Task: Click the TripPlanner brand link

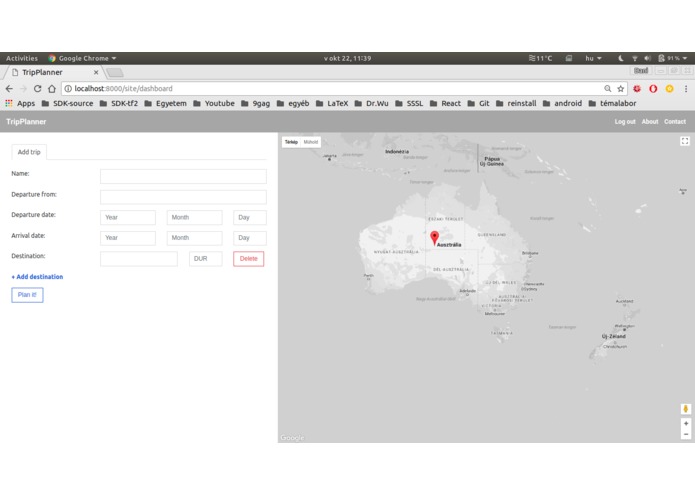Action: click(x=26, y=121)
